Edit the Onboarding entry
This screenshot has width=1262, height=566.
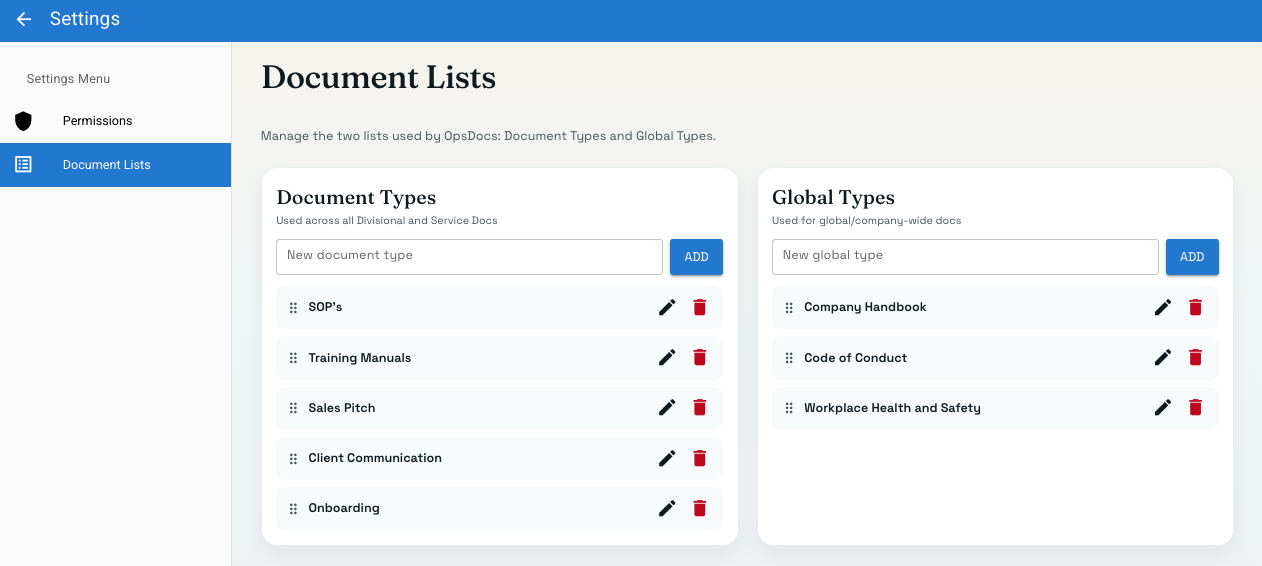(667, 508)
